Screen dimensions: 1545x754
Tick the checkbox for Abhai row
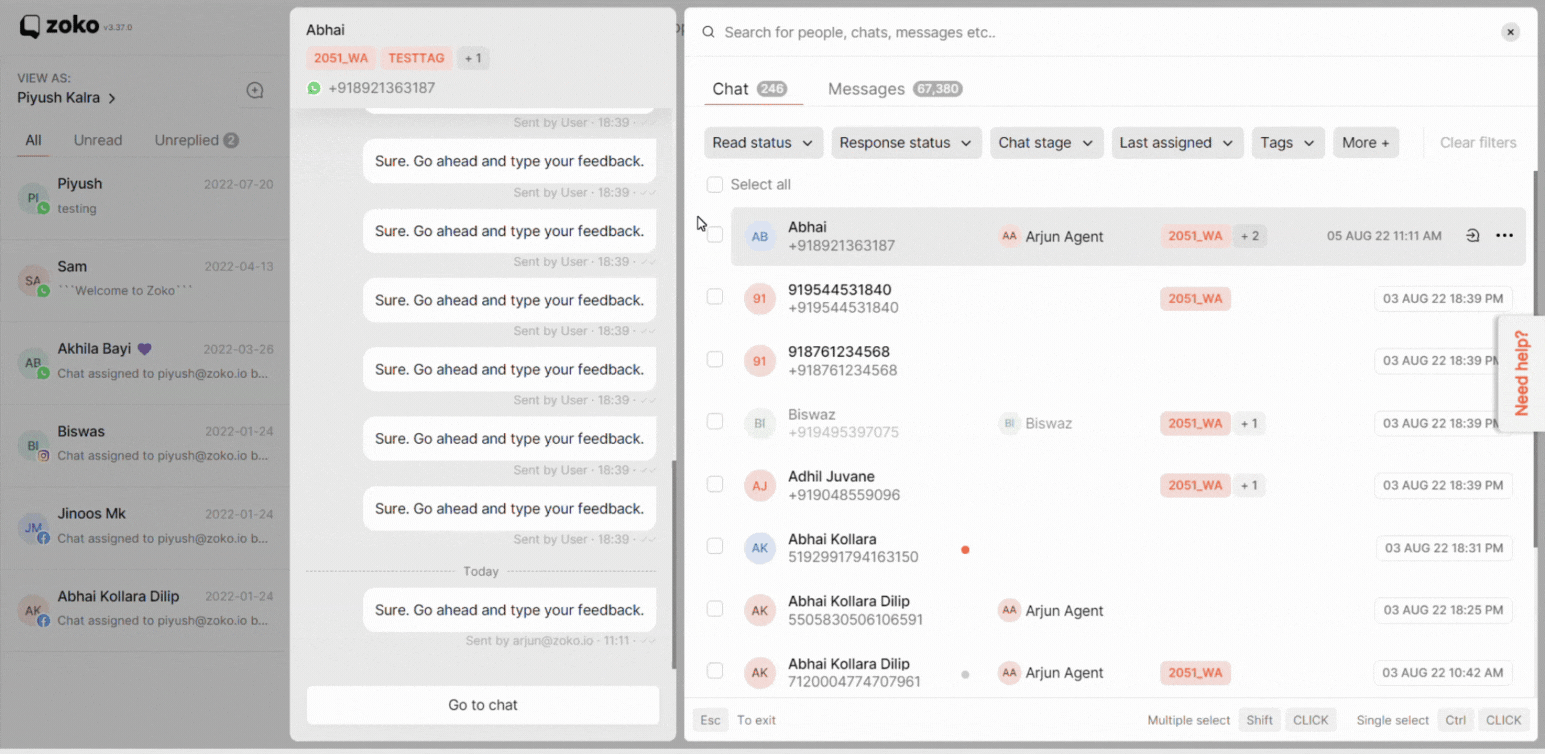pyautogui.click(x=714, y=234)
